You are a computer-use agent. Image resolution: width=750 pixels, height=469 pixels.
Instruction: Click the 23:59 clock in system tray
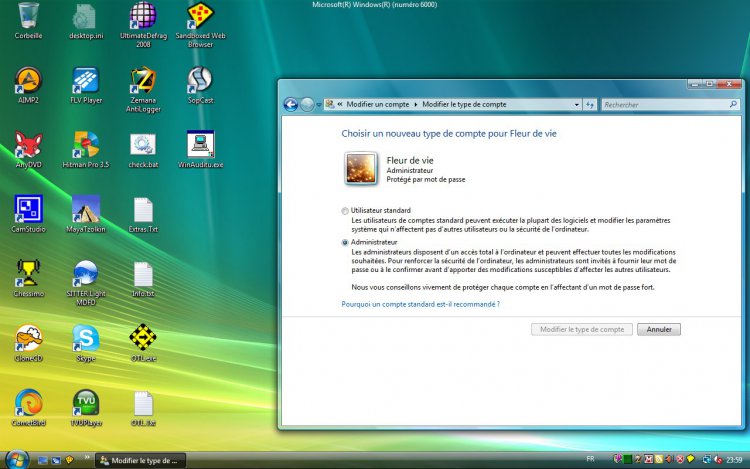point(734,460)
